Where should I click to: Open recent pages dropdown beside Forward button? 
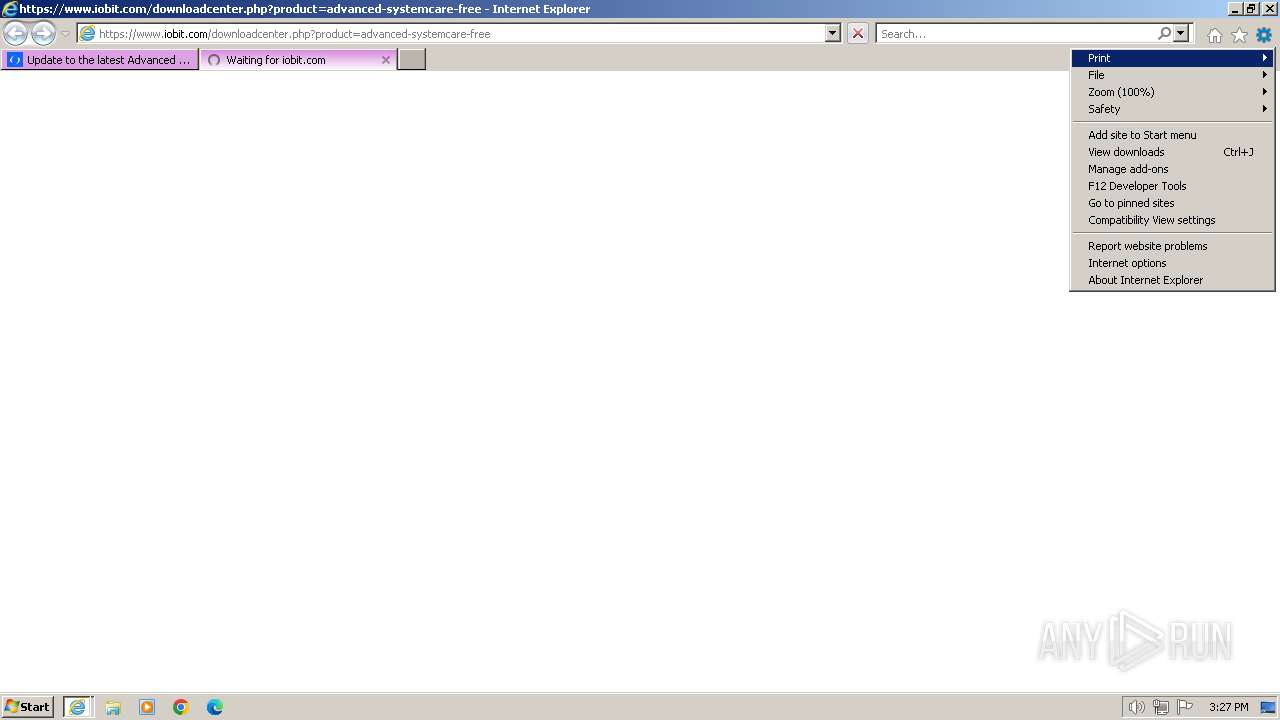pos(65,34)
